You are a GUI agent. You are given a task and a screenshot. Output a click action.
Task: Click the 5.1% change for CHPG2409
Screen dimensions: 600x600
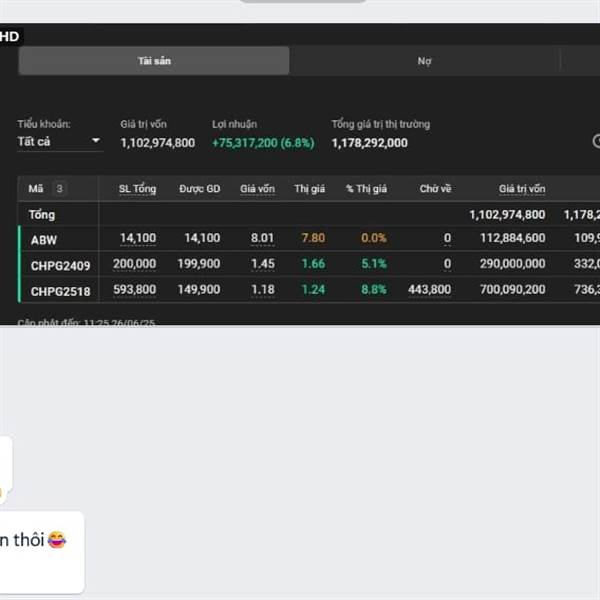pos(374,264)
